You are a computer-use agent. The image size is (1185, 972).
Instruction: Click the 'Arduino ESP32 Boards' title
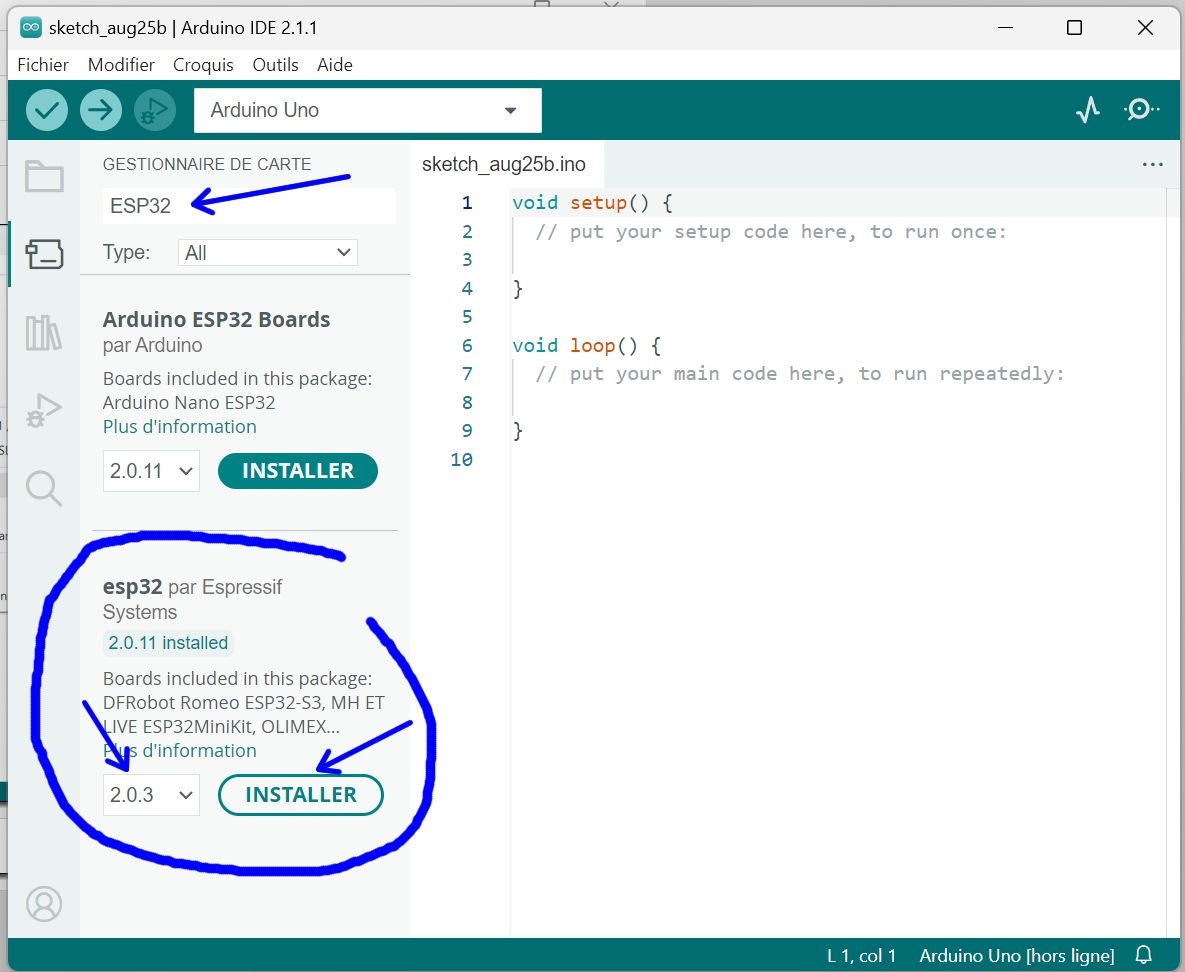click(x=216, y=319)
